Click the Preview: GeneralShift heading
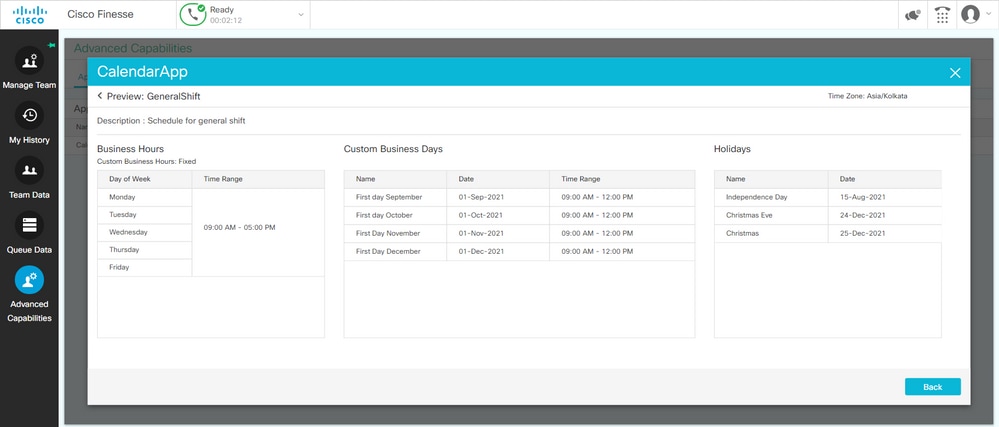999x427 pixels. [x=154, y=97]
